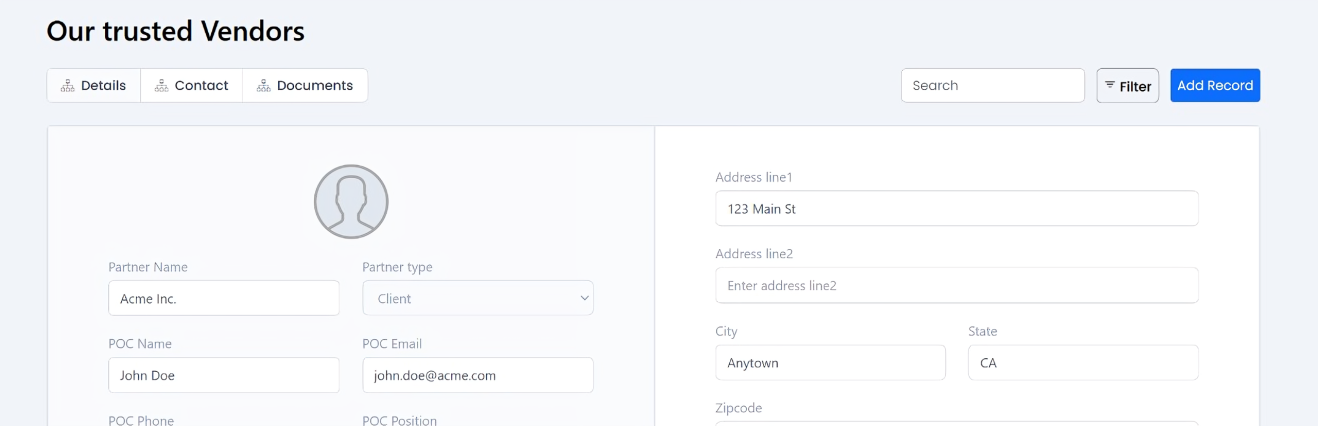Screen dimensions: 1318x426
Task: Edit the POC Email field
Action: (x=477, y=375)
